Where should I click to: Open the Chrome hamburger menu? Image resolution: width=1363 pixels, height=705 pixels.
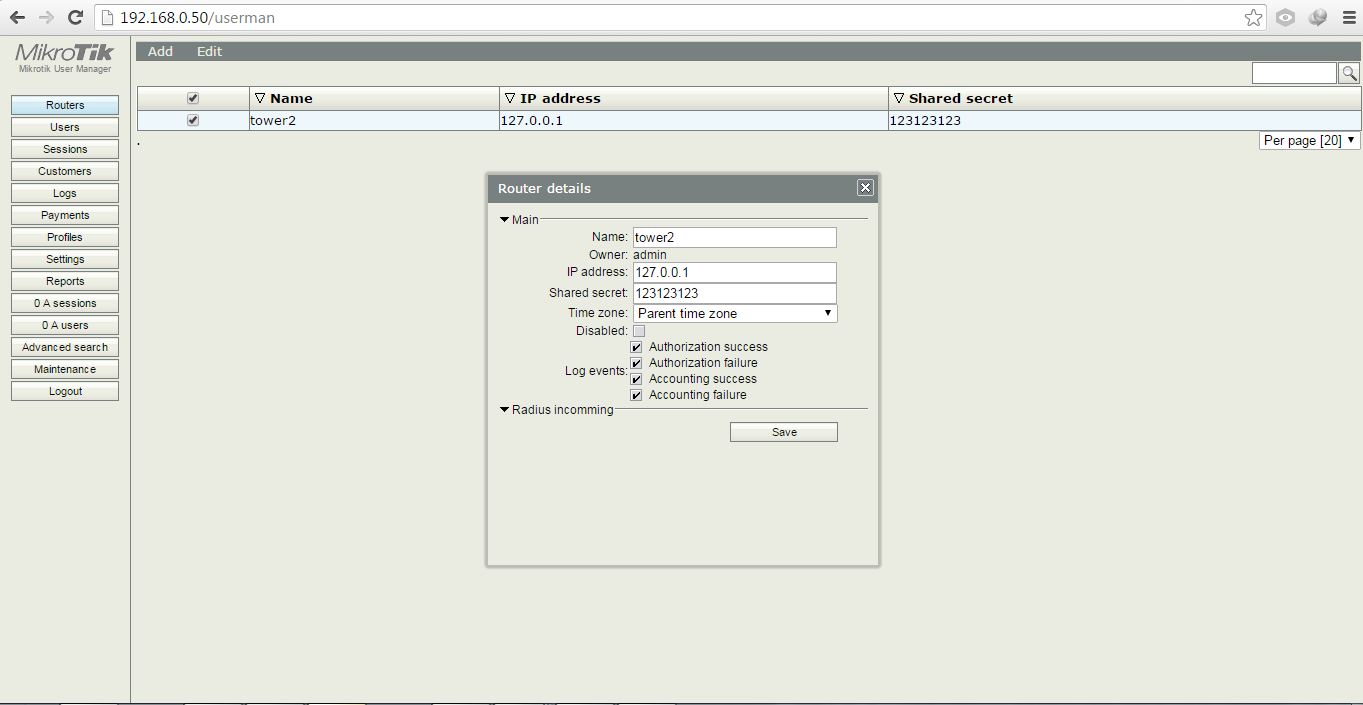coord(1348,17)
